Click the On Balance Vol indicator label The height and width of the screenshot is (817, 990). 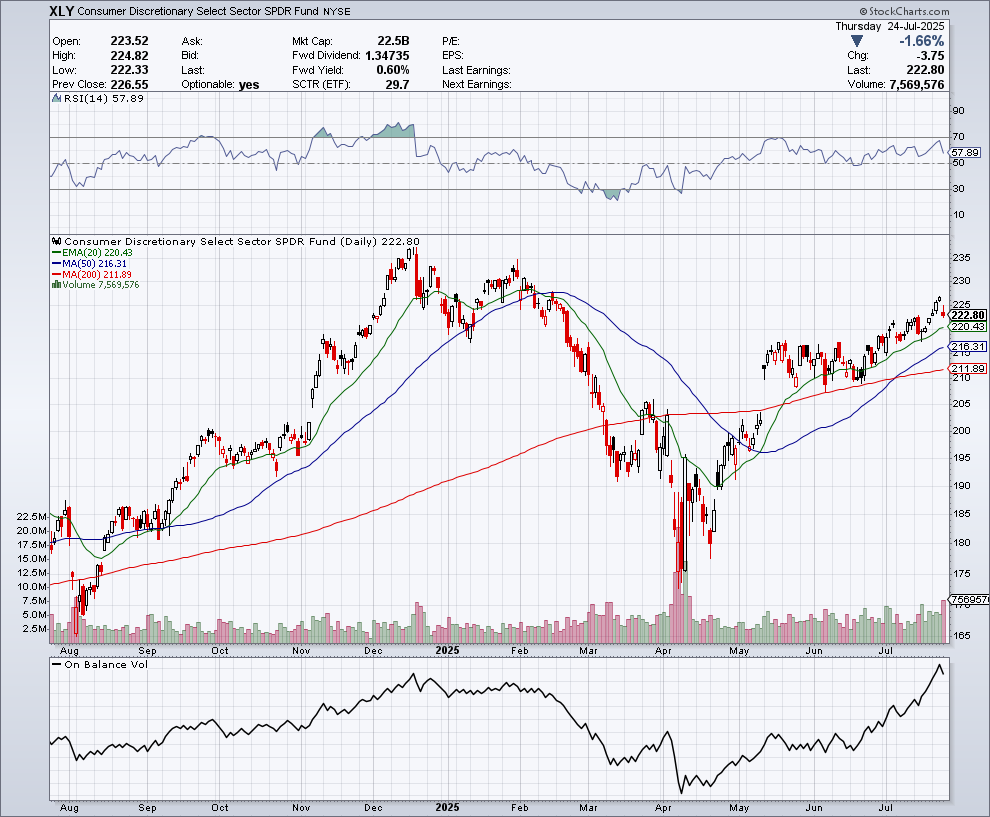(x=106, y=664)
